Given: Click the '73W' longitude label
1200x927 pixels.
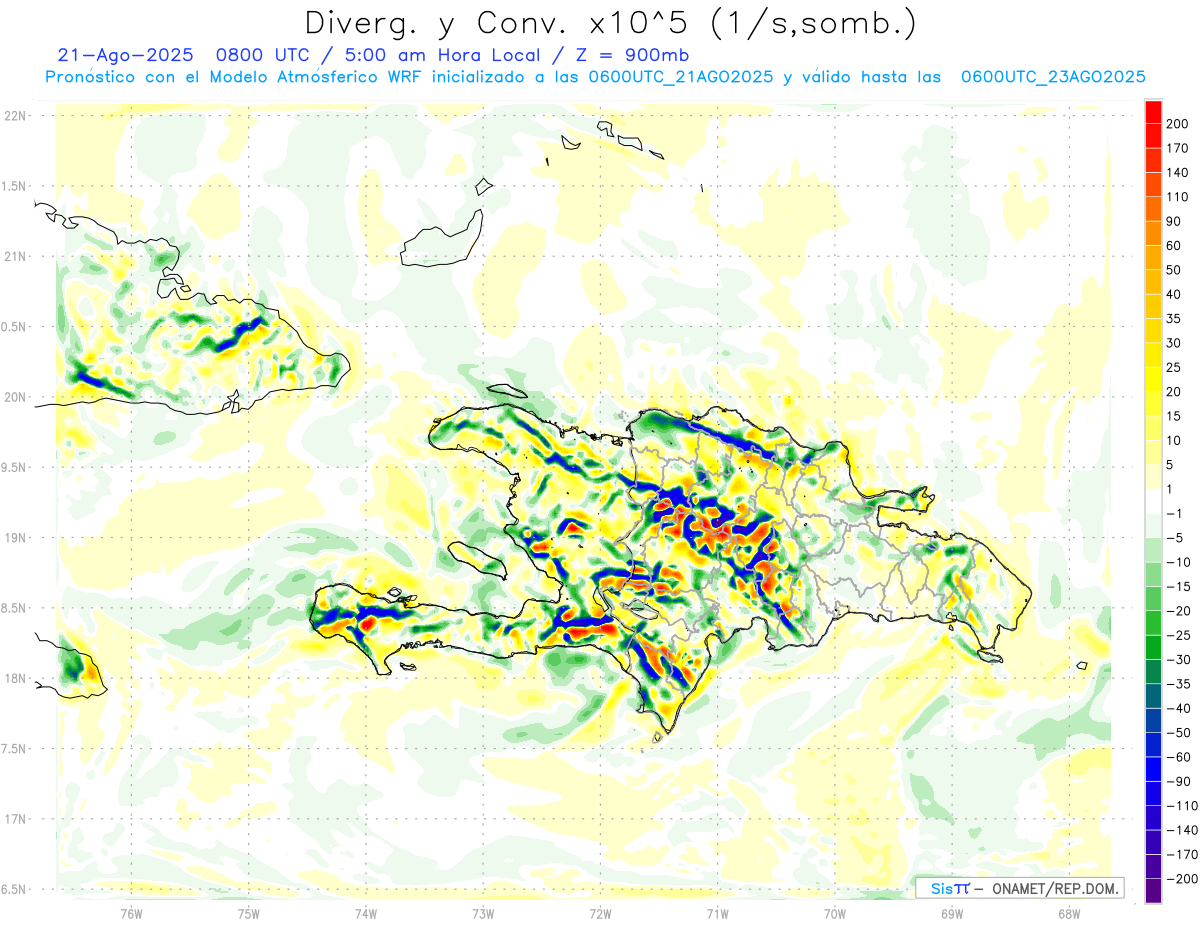Looking at the screenshot, I should (483, 913).
